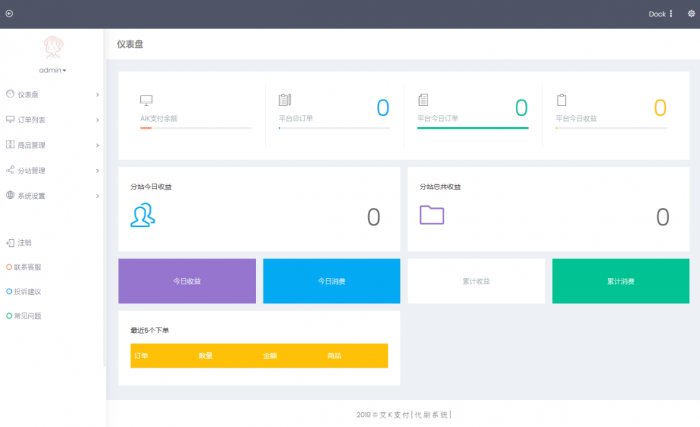Click the green 累计消费 tile
This screenshot has height=427, width=700.
click(620, 281)
